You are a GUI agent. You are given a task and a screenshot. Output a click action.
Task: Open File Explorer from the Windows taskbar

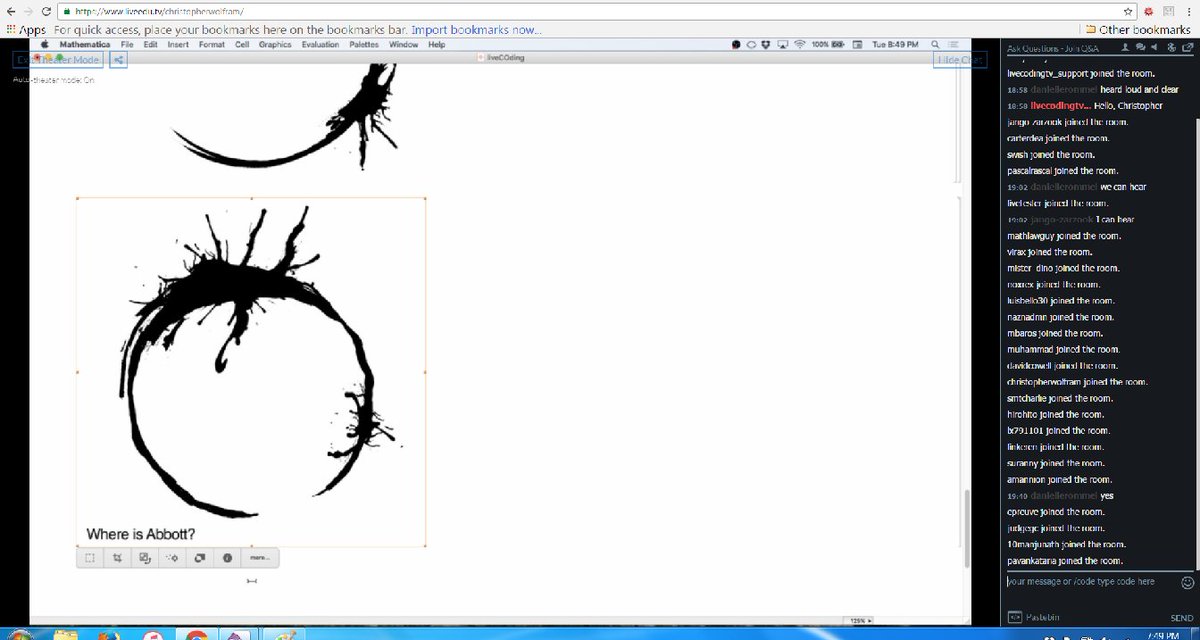click(x=66, y=635)
